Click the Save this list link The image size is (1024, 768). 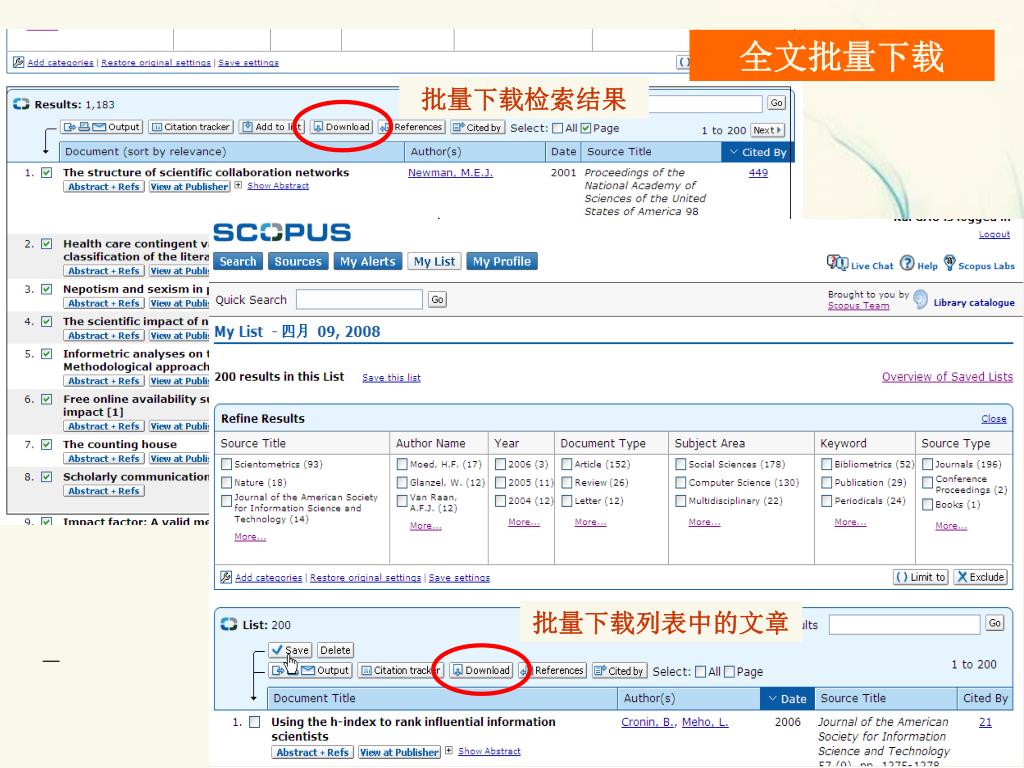click(x=391, y=377)
